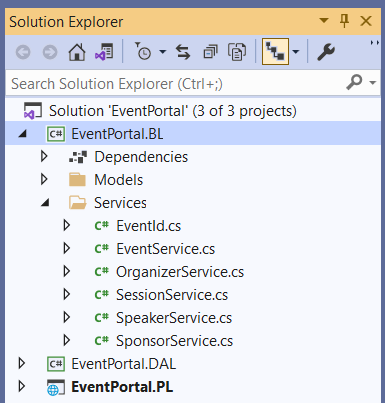
Task: Expand SessionService.cs file node
Action: click(x=67, y=294)
